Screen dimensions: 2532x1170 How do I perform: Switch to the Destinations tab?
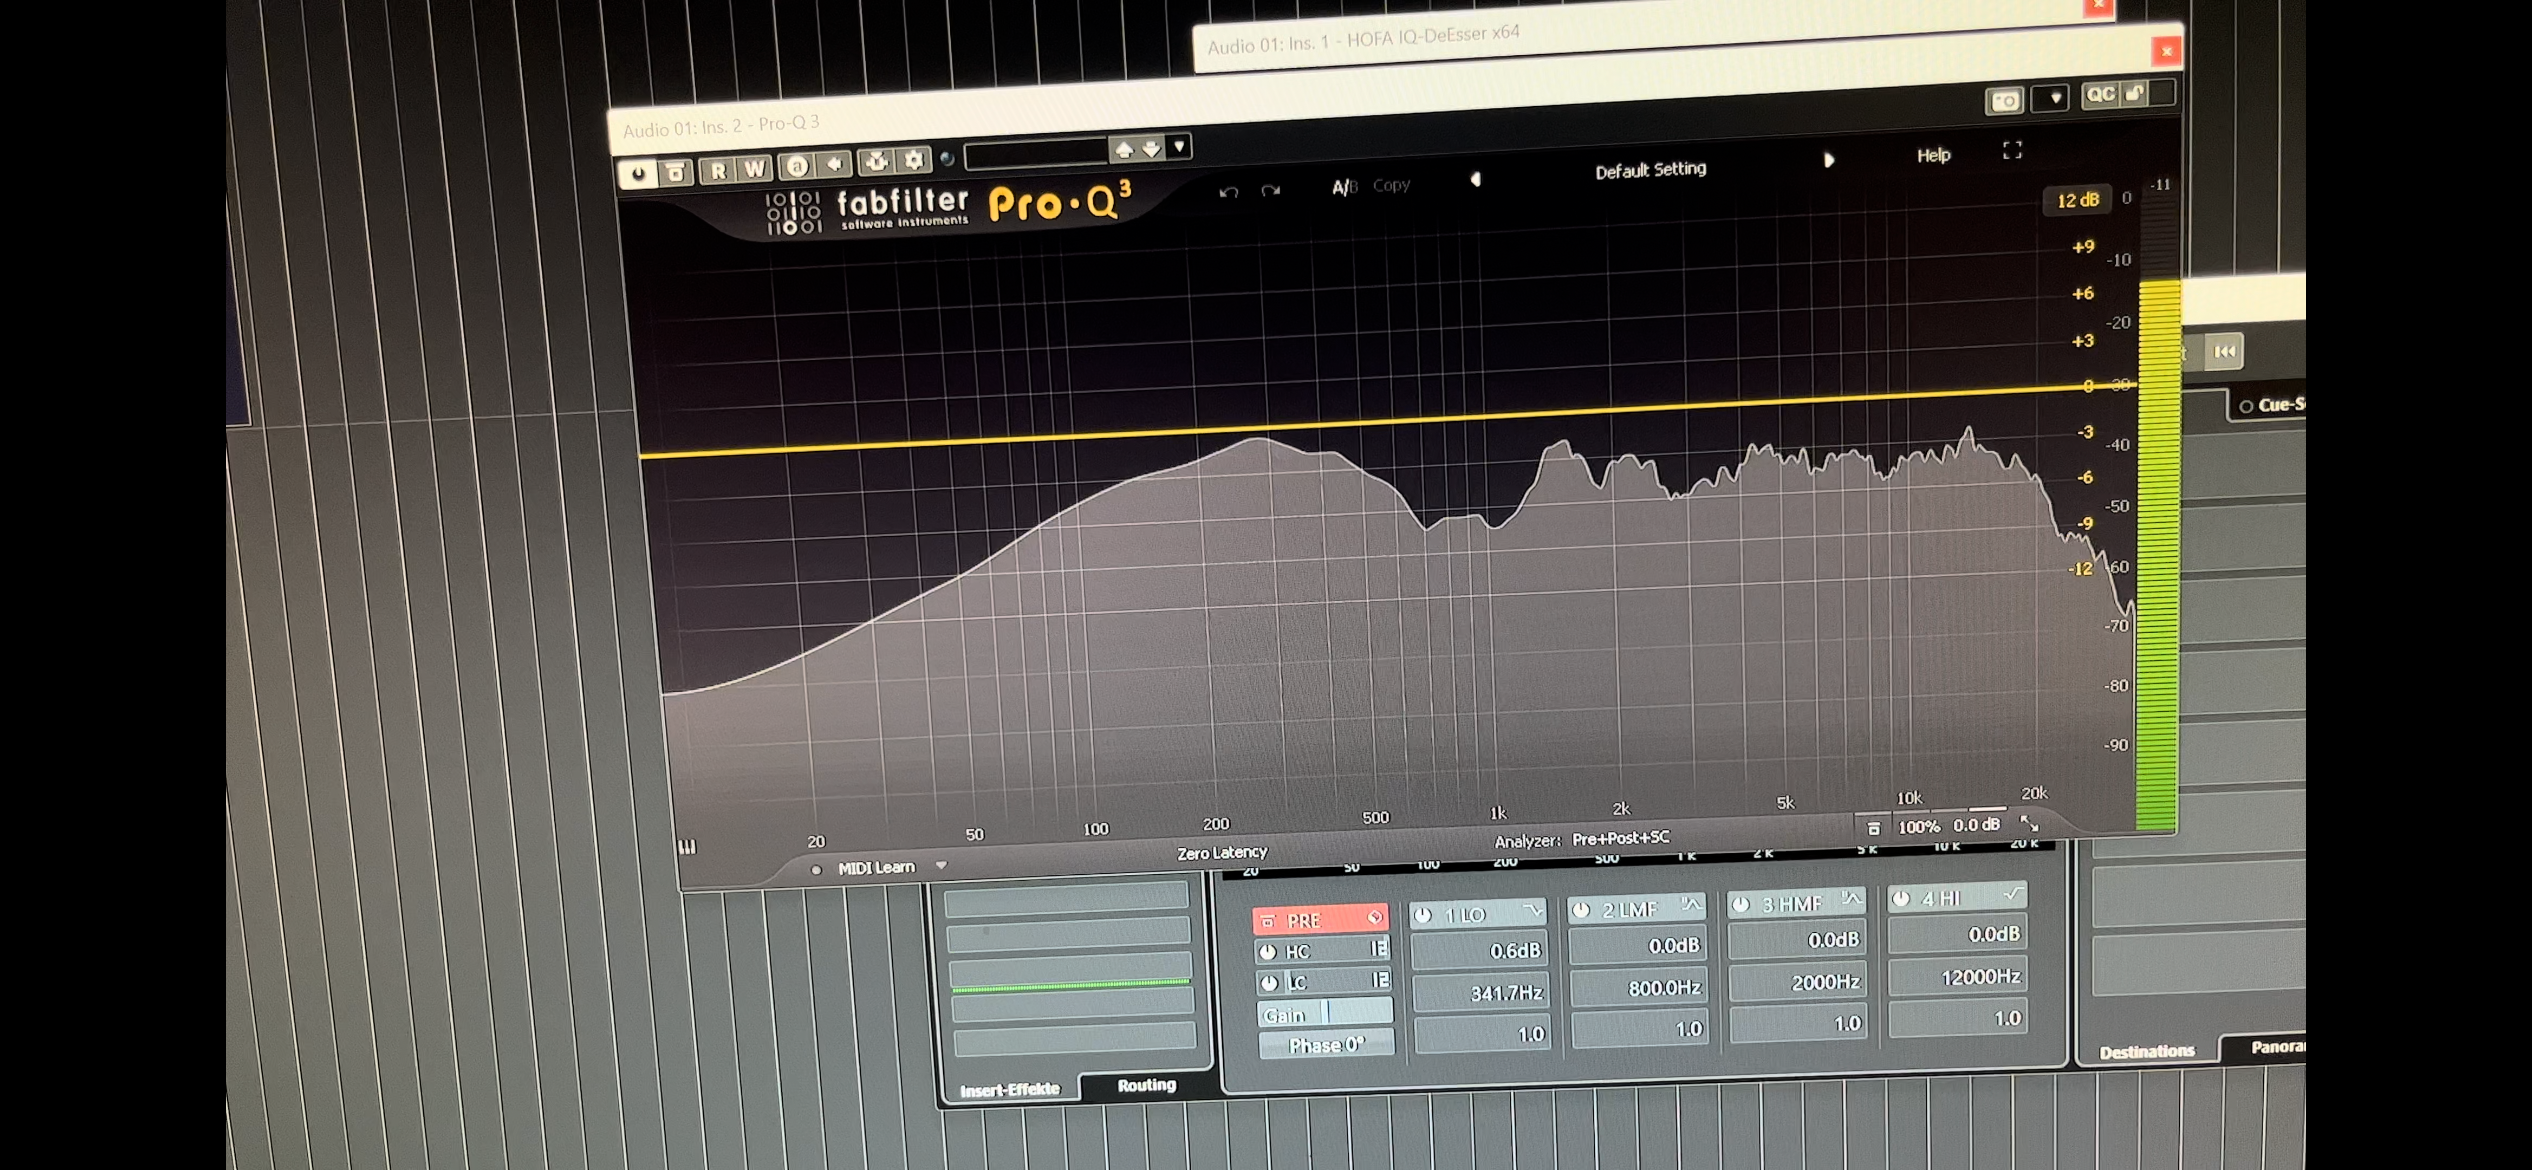point(2147,1052)
